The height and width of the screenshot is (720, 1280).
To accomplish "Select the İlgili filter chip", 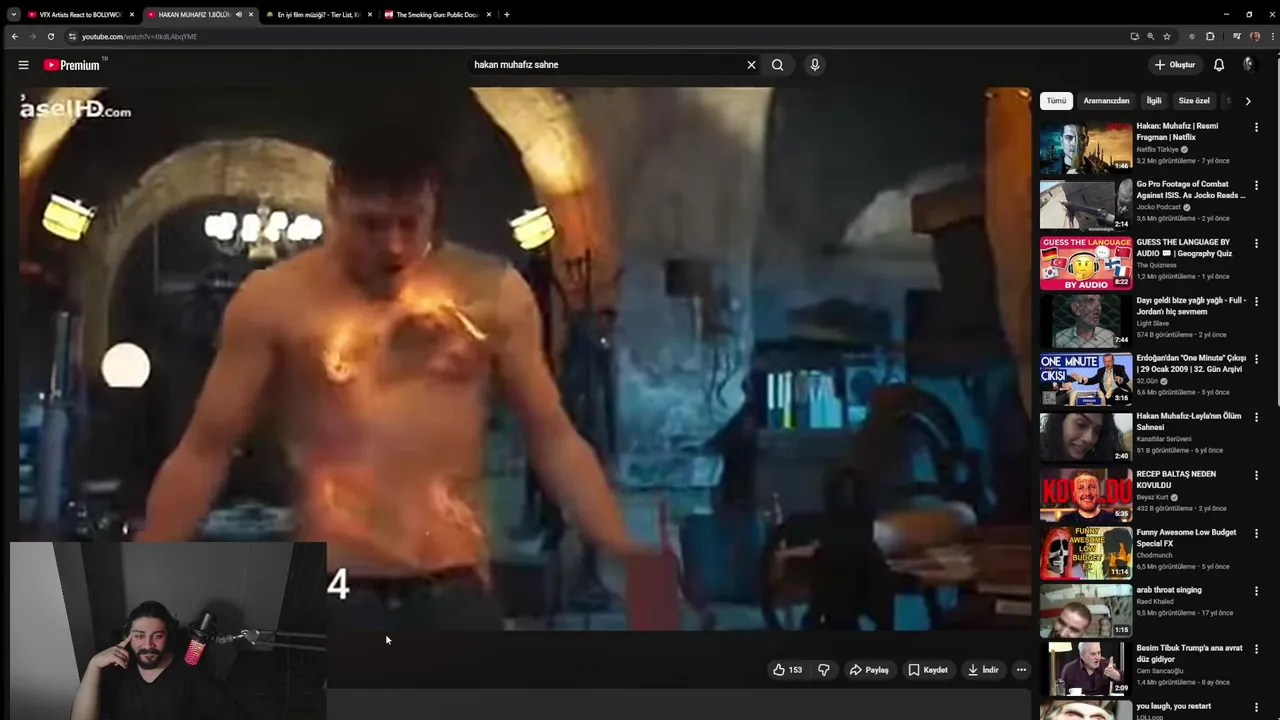I will [1154, 101].
